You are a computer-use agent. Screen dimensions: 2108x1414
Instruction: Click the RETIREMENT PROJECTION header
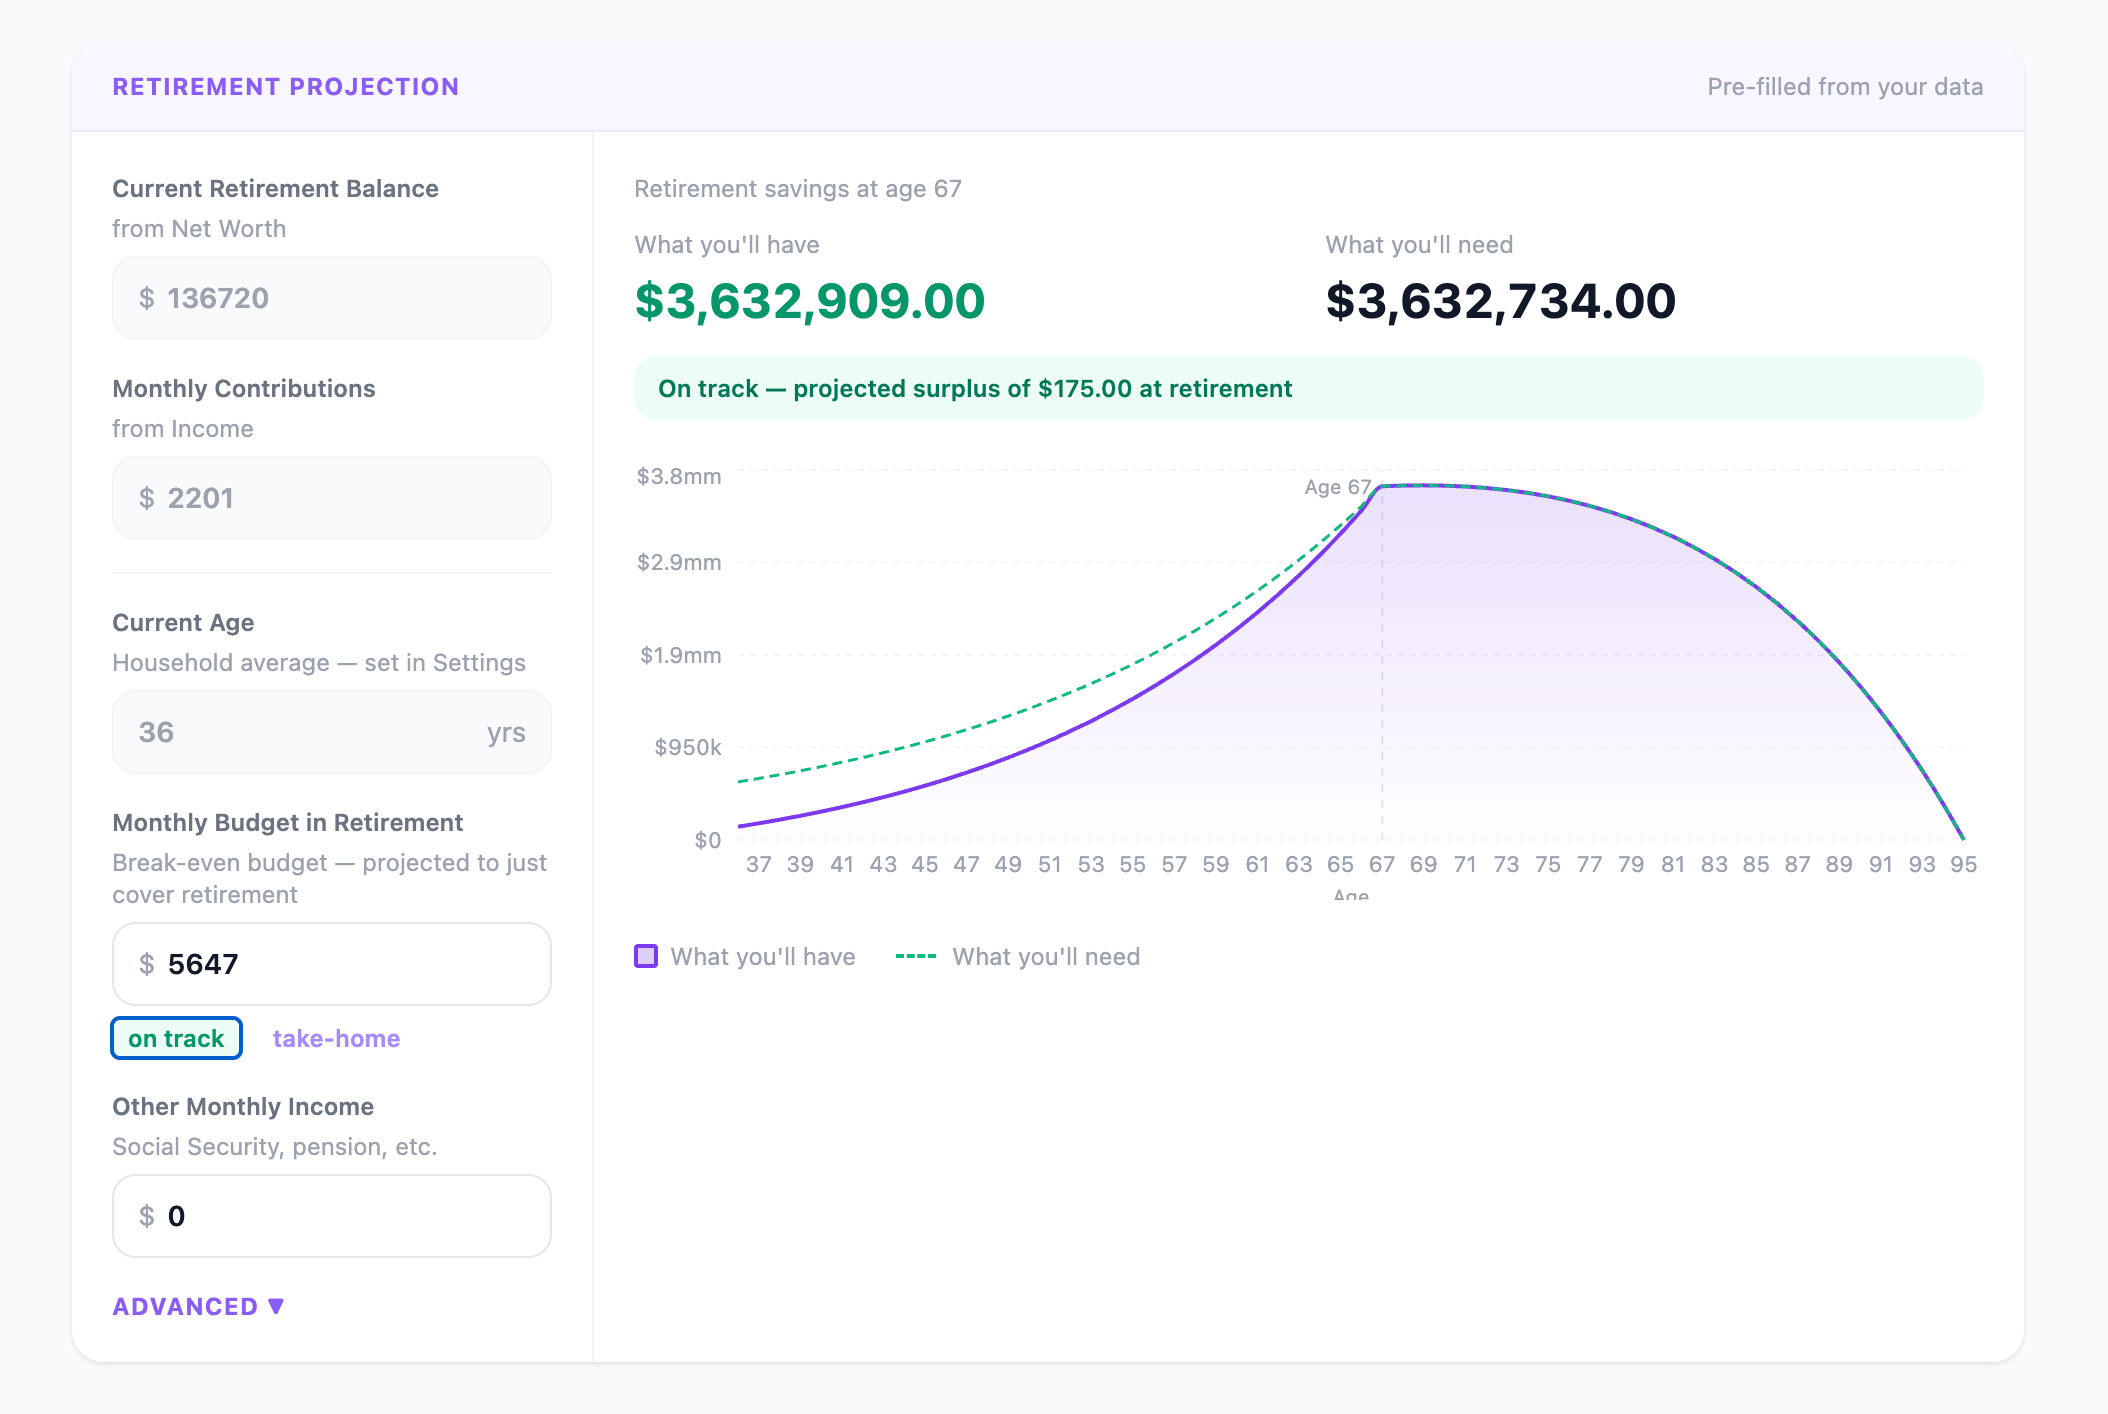(286, 87)
